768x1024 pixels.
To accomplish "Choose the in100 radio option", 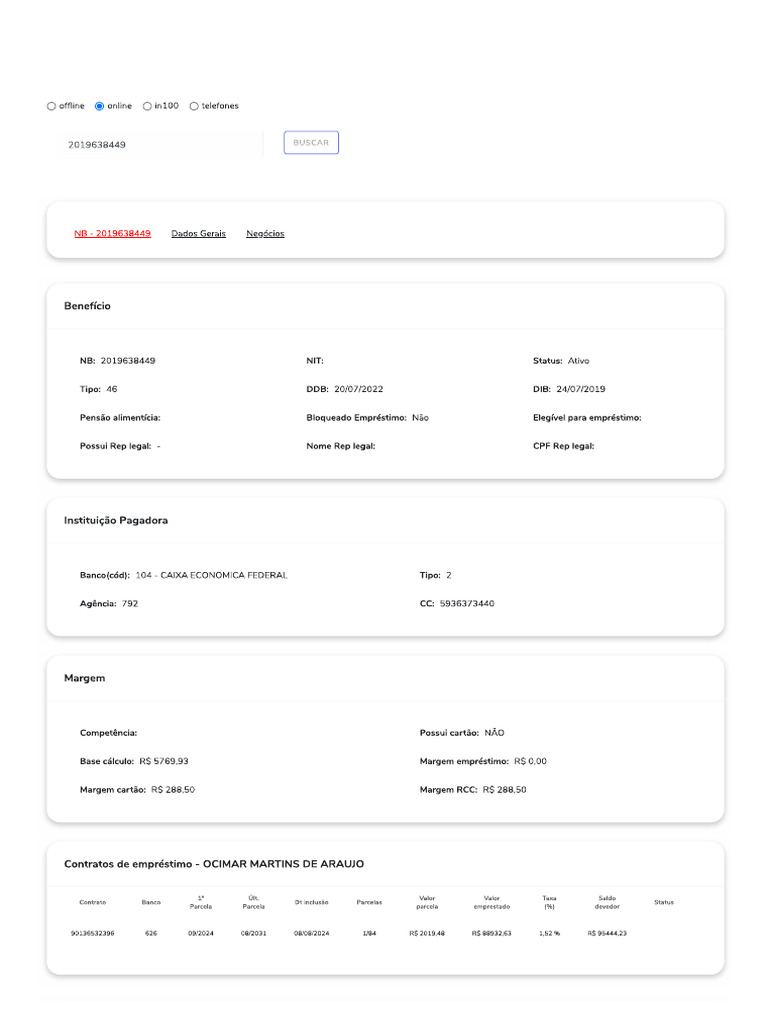I will tap(148, 106).
